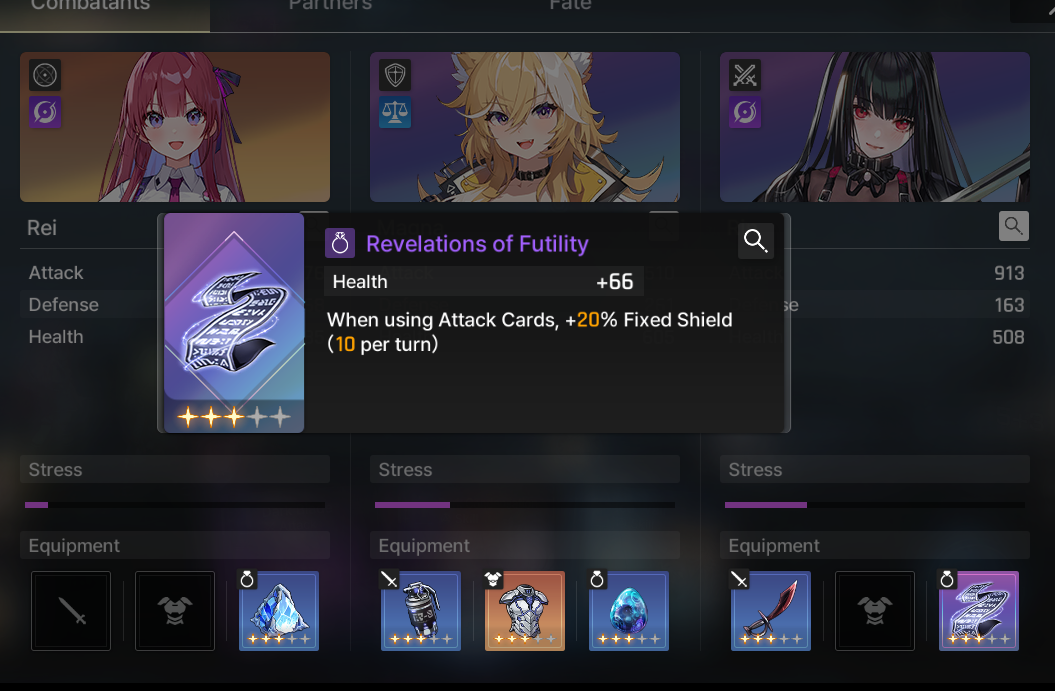Viewport: 1055px width, 691px height.
Task: Click the blonde fox-eared character portrait
Action: [x=525, y=127]
